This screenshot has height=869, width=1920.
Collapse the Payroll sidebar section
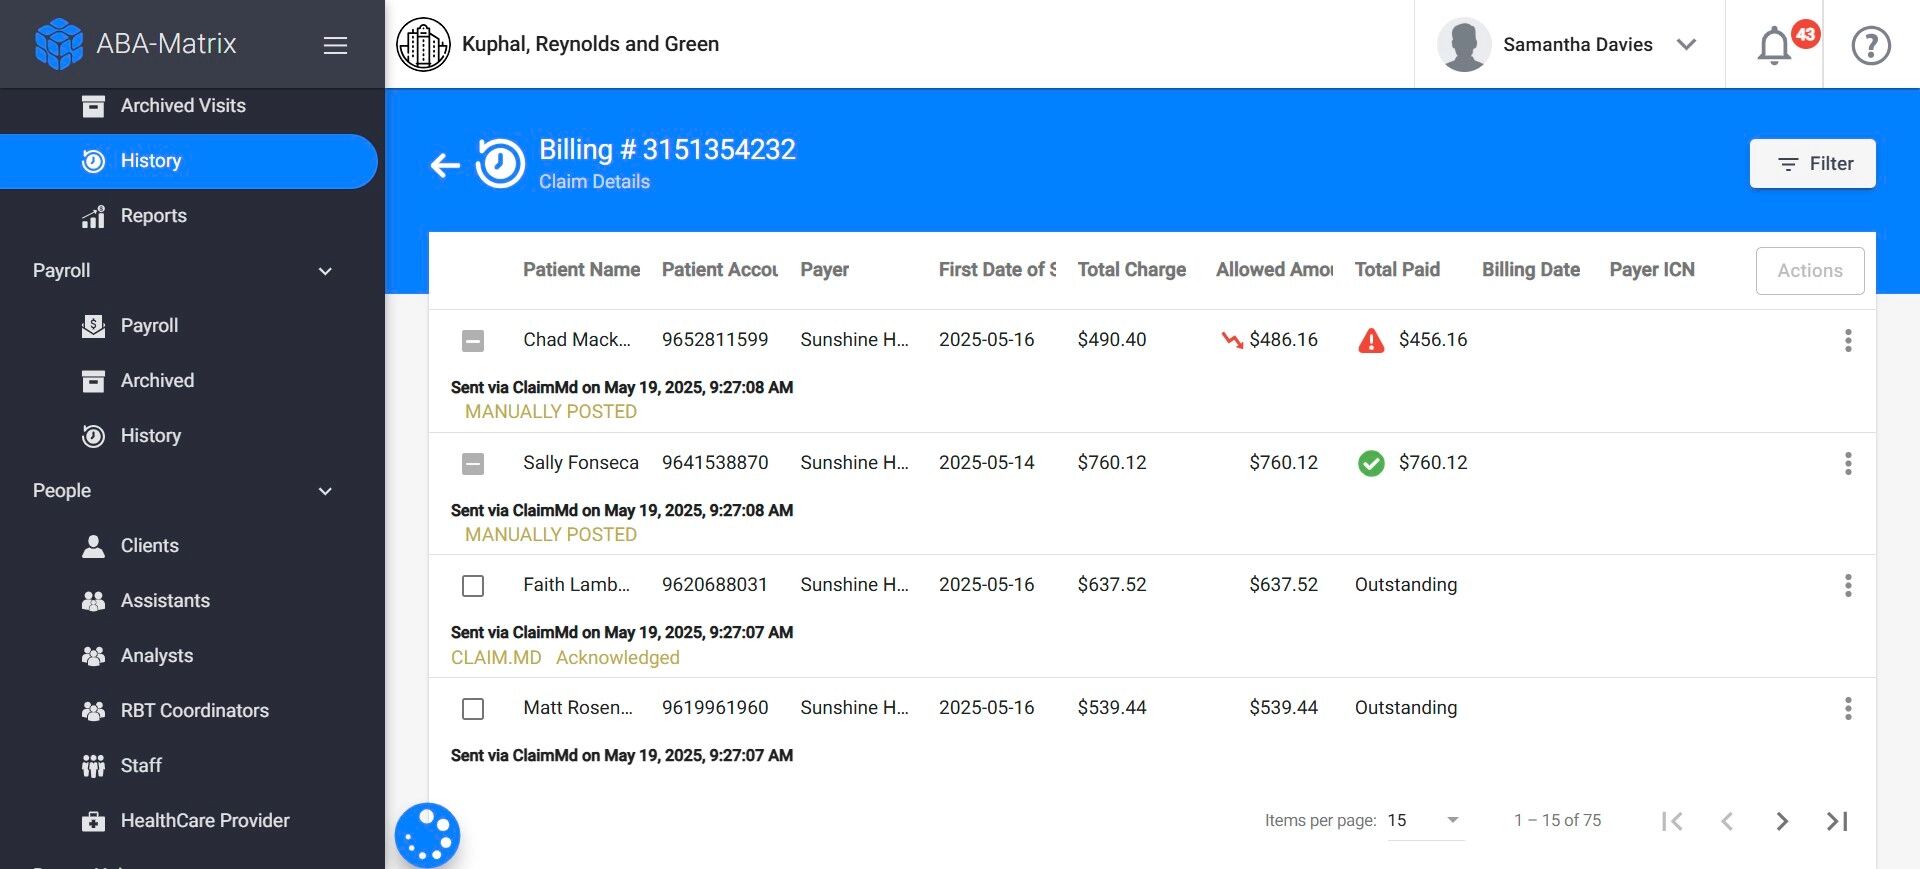pos(324,271)
